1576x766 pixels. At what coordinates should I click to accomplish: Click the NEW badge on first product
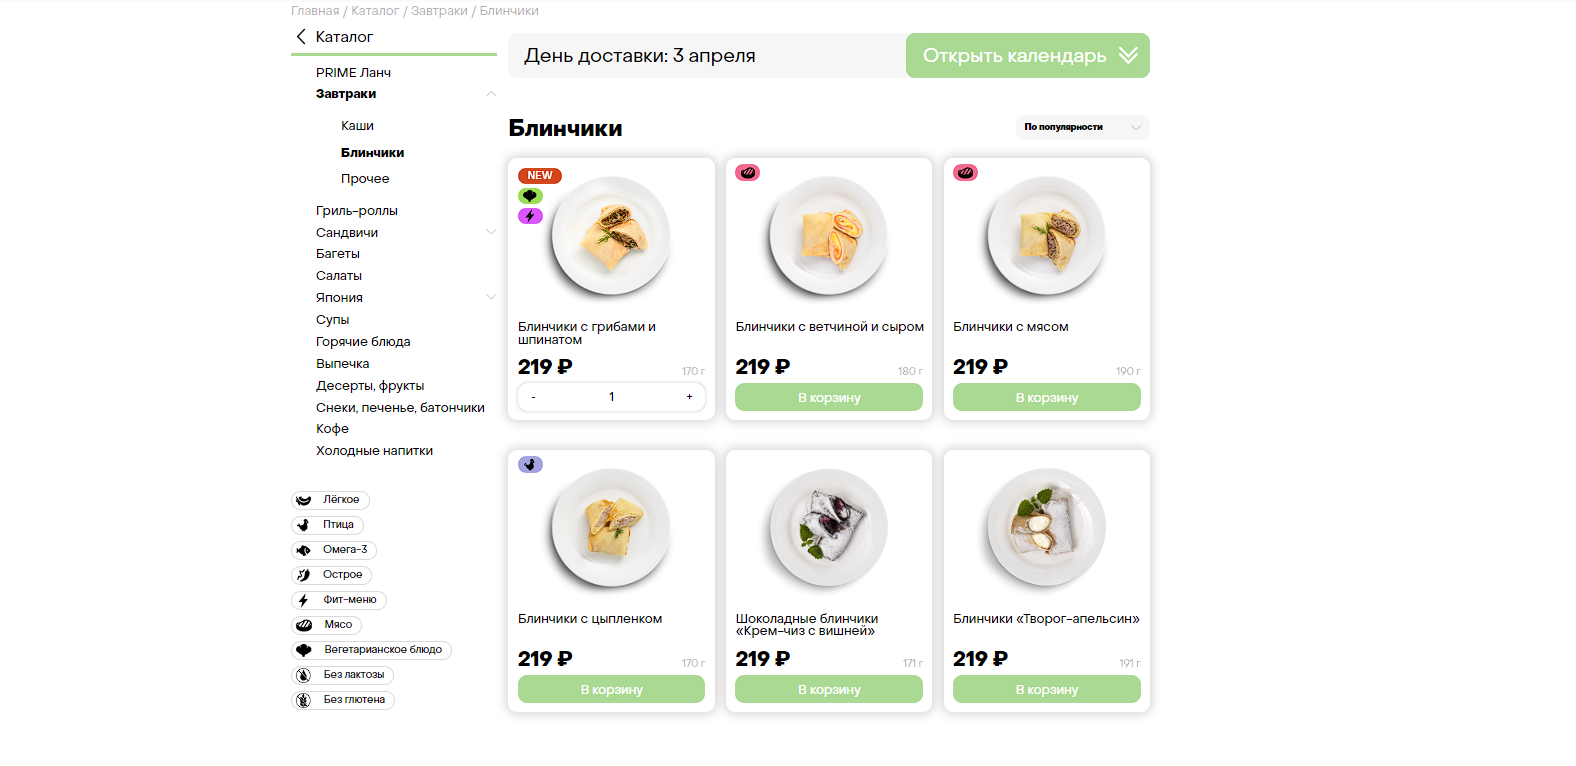pyautogui.click(x=540, y=176)
